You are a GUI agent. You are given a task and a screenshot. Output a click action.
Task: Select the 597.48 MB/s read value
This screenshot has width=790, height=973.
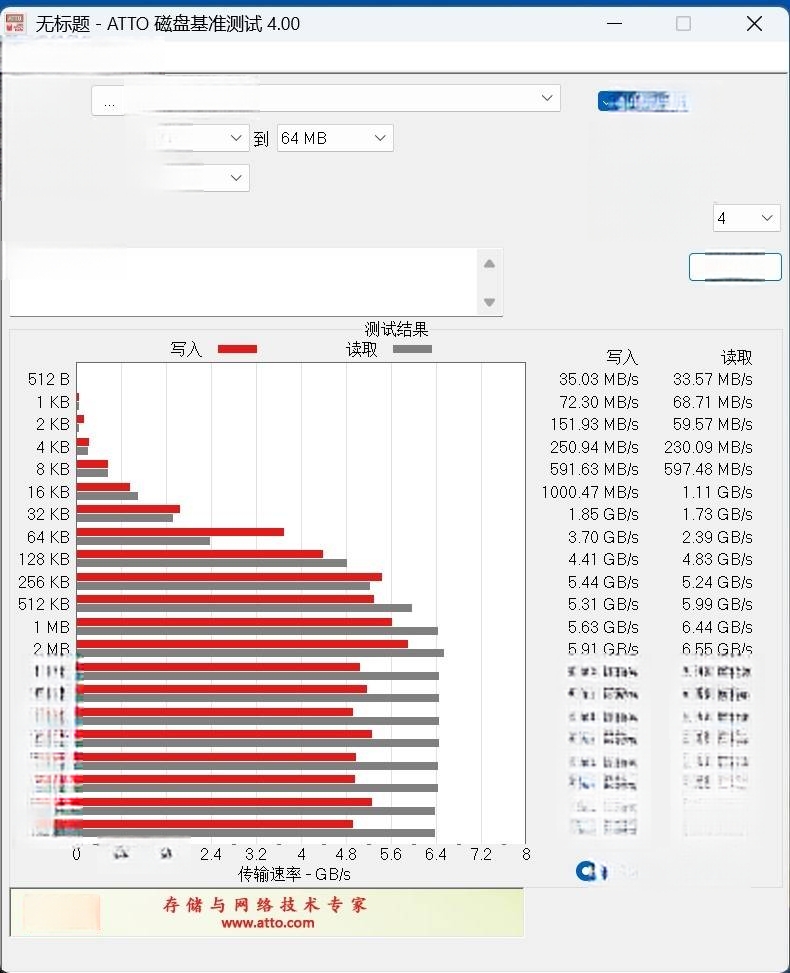point(708,469)
